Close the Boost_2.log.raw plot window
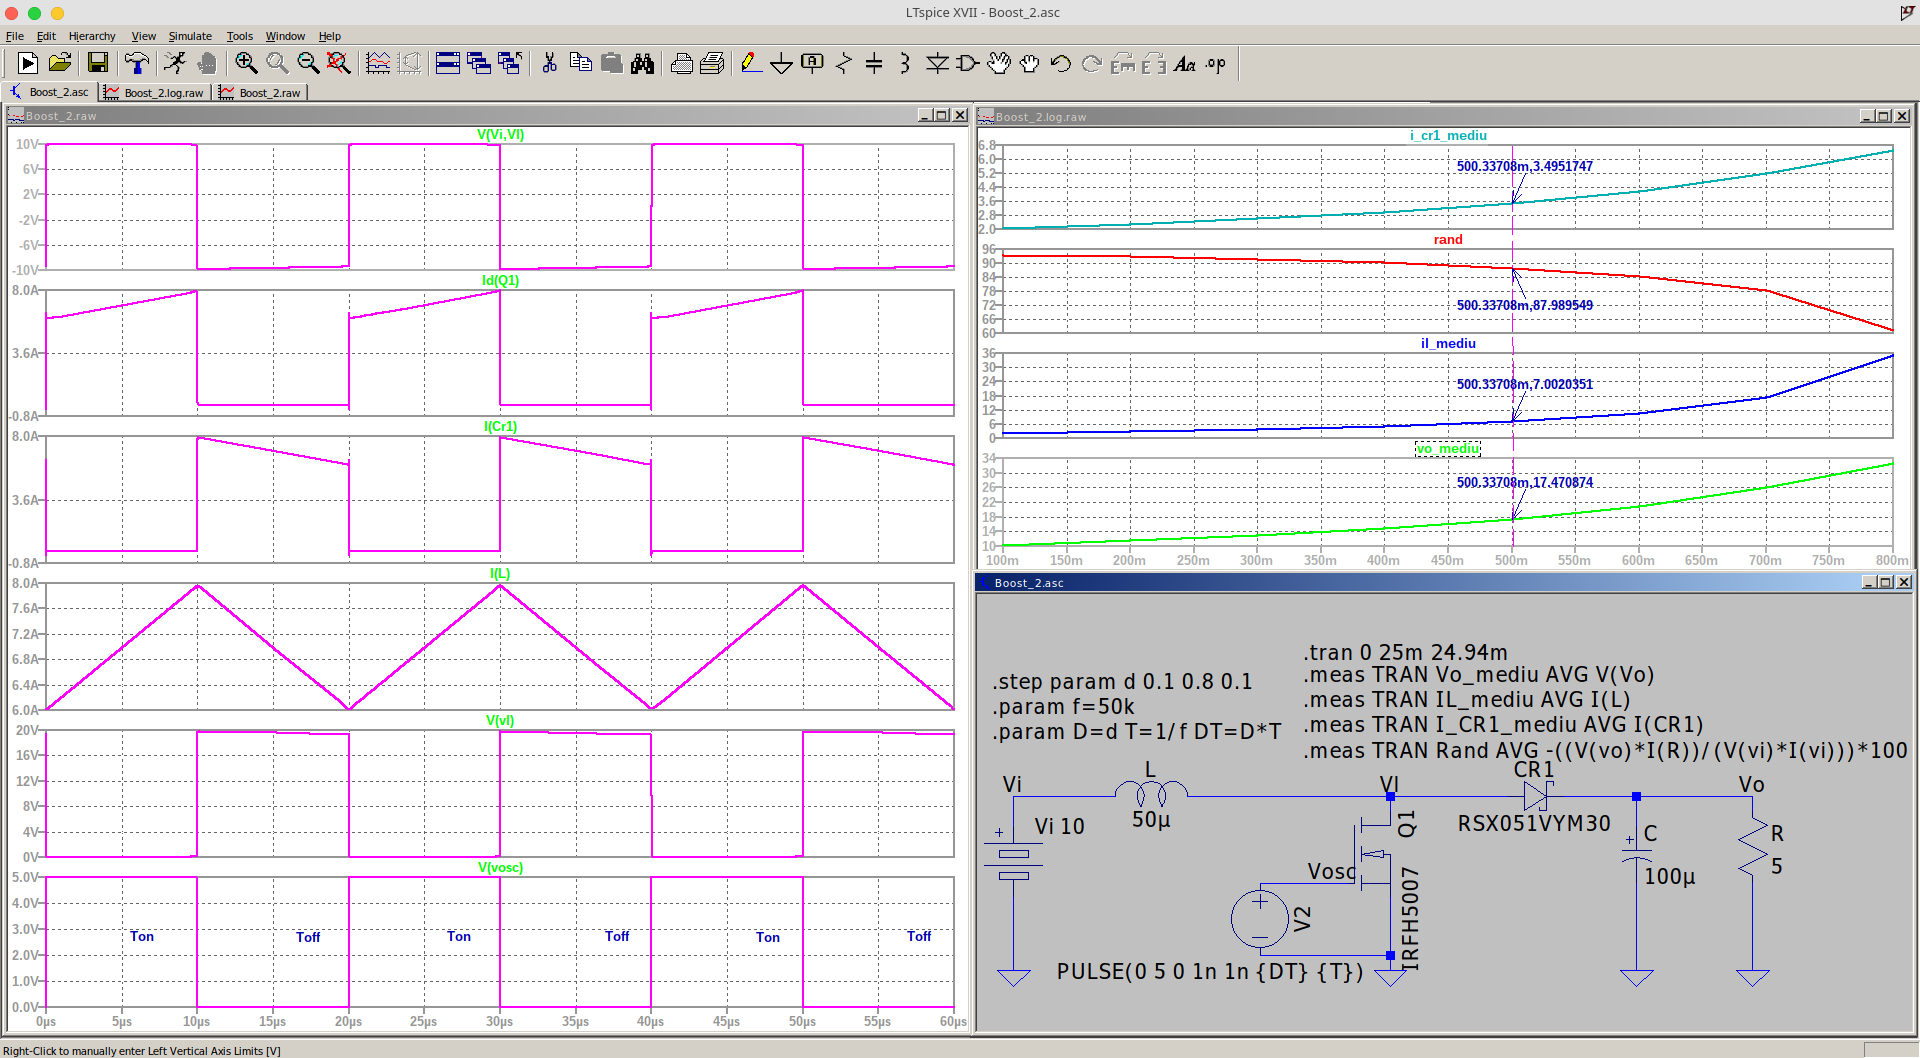The width and height of the screenshot is (1920, 1058). click(1902, 116)
